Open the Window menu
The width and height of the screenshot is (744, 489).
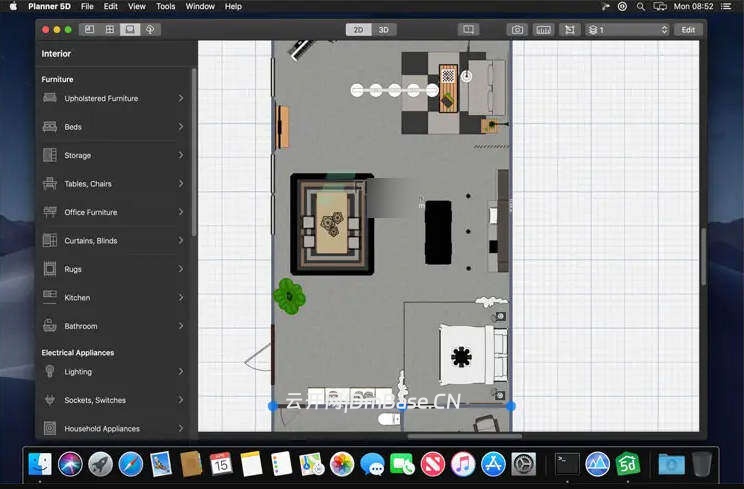200,7
